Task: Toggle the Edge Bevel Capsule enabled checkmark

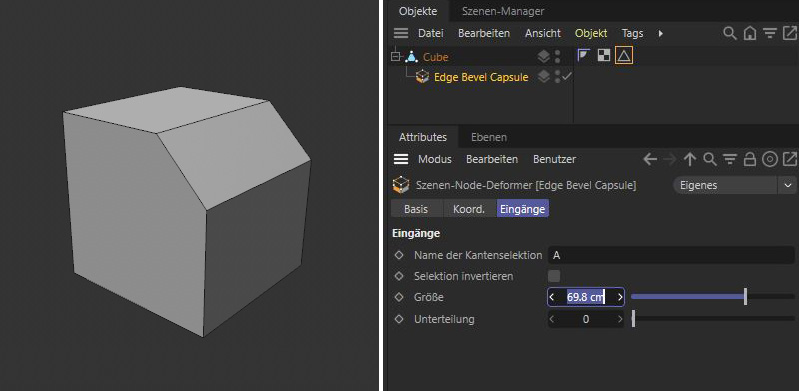Action: coord(567,77)
